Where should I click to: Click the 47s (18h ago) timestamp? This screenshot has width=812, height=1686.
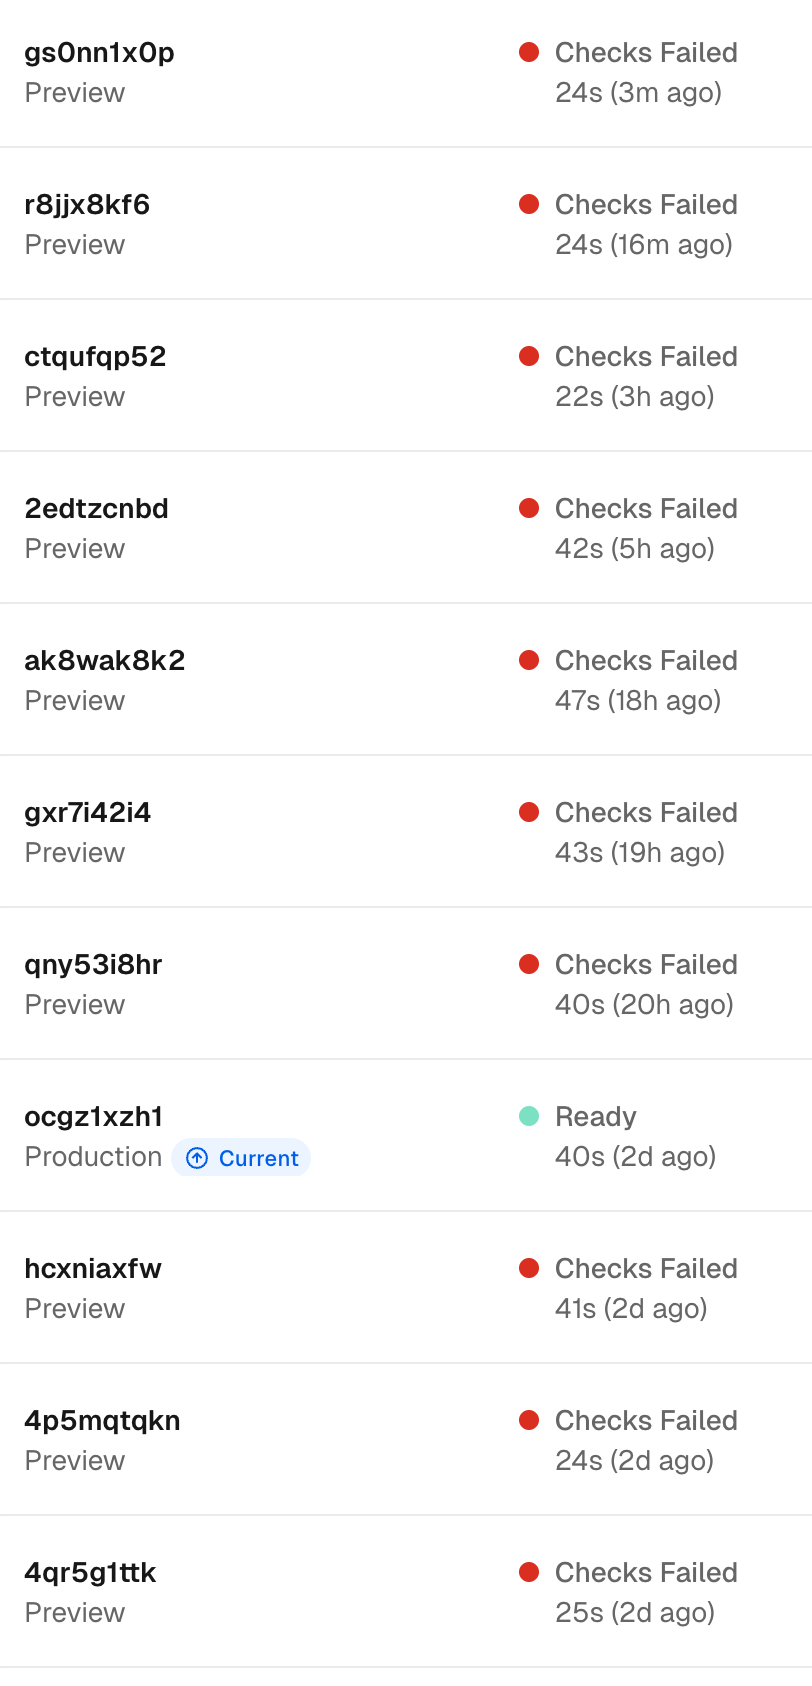(x=638, y=700)
